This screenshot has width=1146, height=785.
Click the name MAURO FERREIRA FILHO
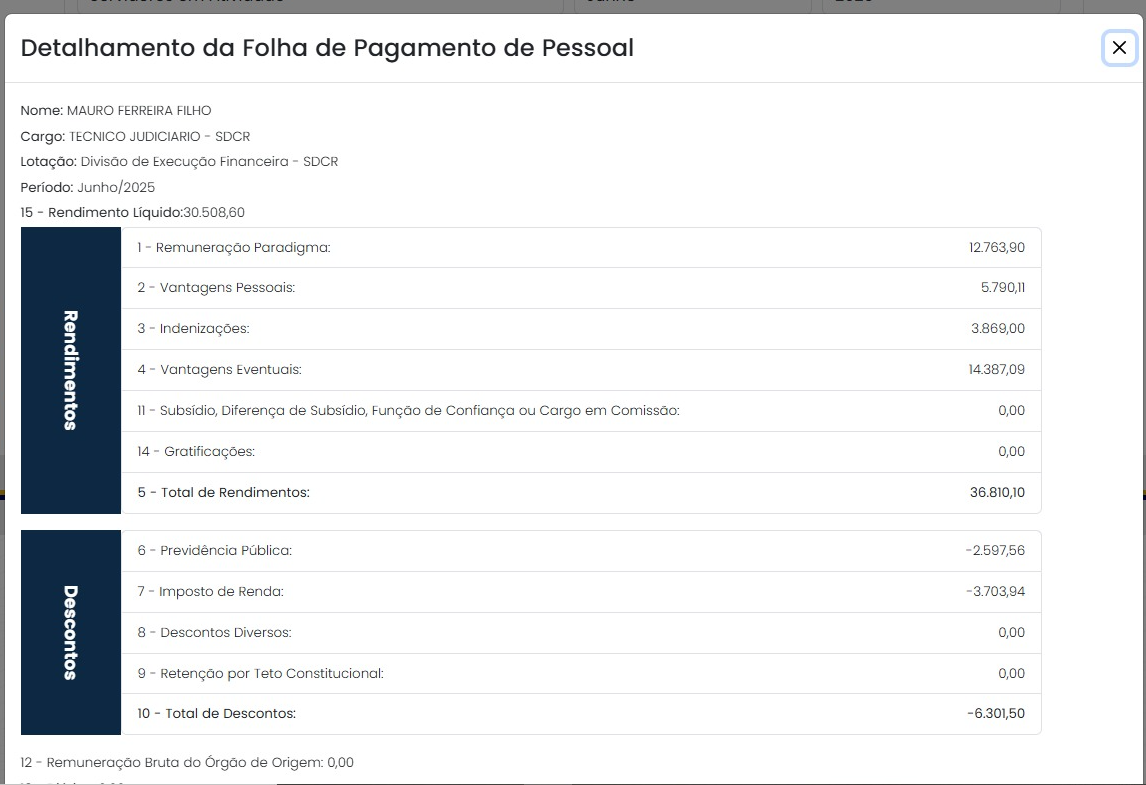tap(139, 111)
